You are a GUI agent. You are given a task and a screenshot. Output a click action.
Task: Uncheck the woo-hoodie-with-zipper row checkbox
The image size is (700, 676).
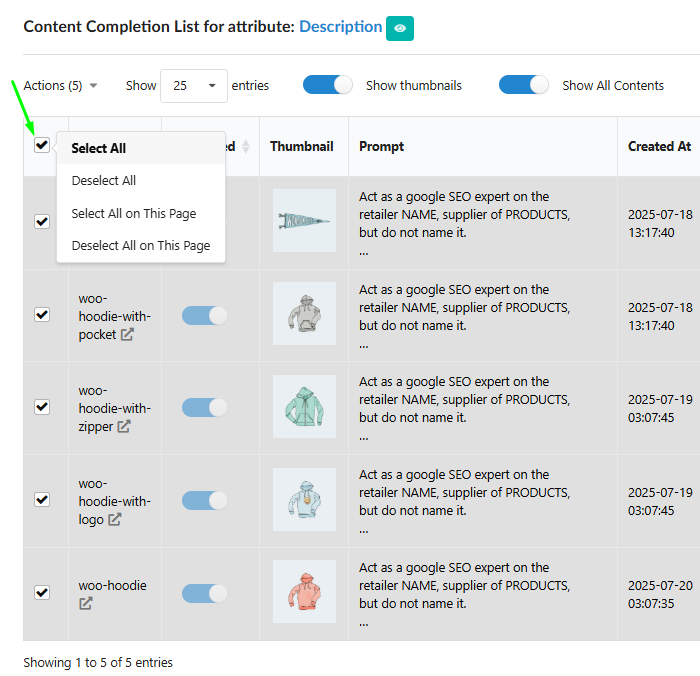pyautogui.click(x=42, y=407)
